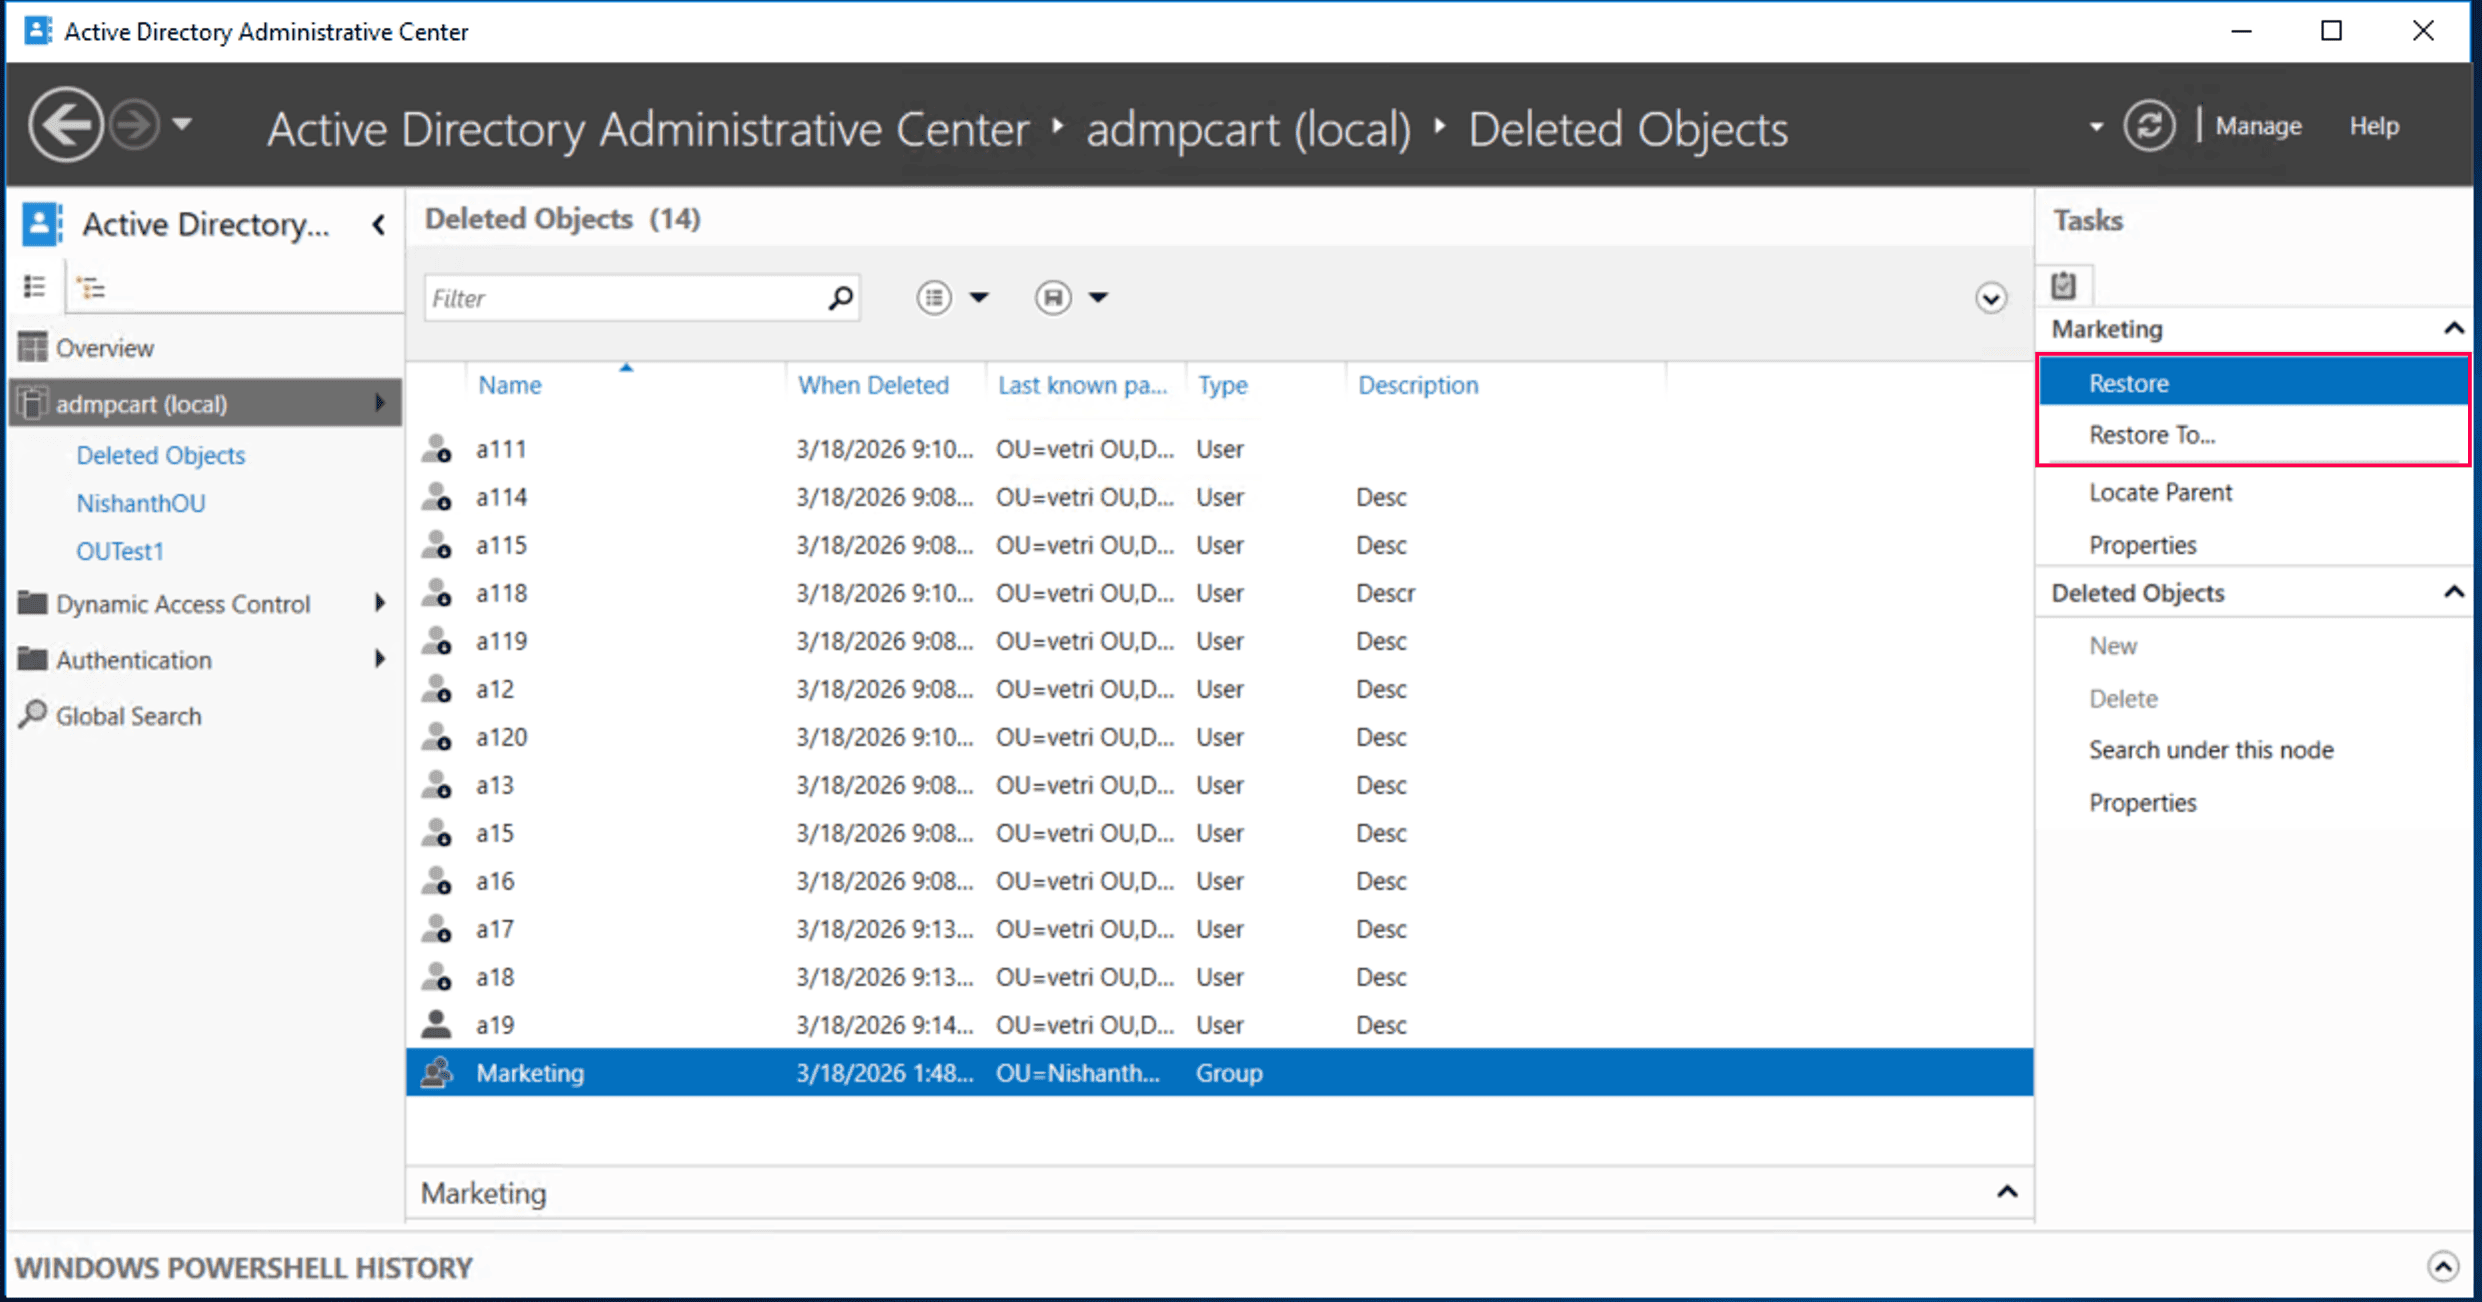The image size is (2482, 1302).
Task: Switch to the list view icon in navigation pane
Action: click(33, 286)
